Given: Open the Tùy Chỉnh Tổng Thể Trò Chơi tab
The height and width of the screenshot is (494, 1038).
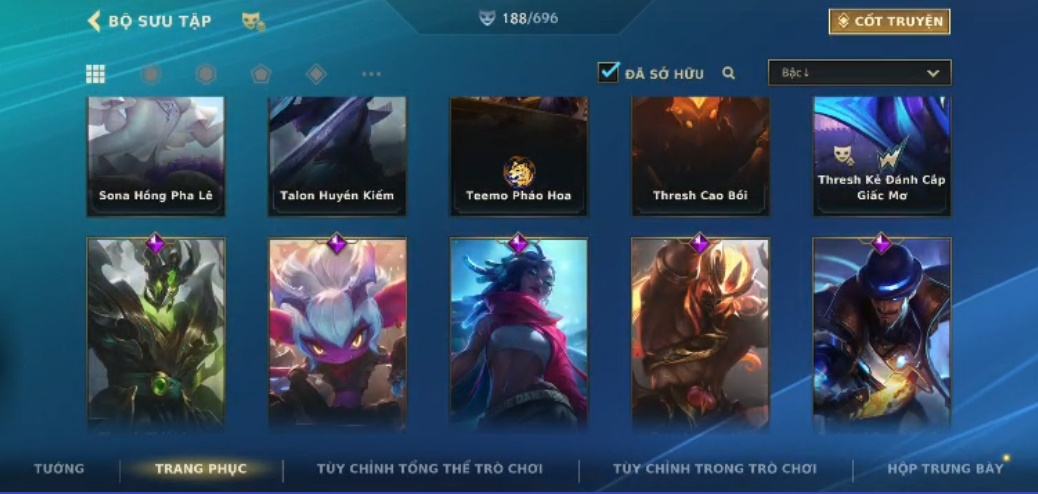Looking at the screenshot, I should (x=430, y=469).
